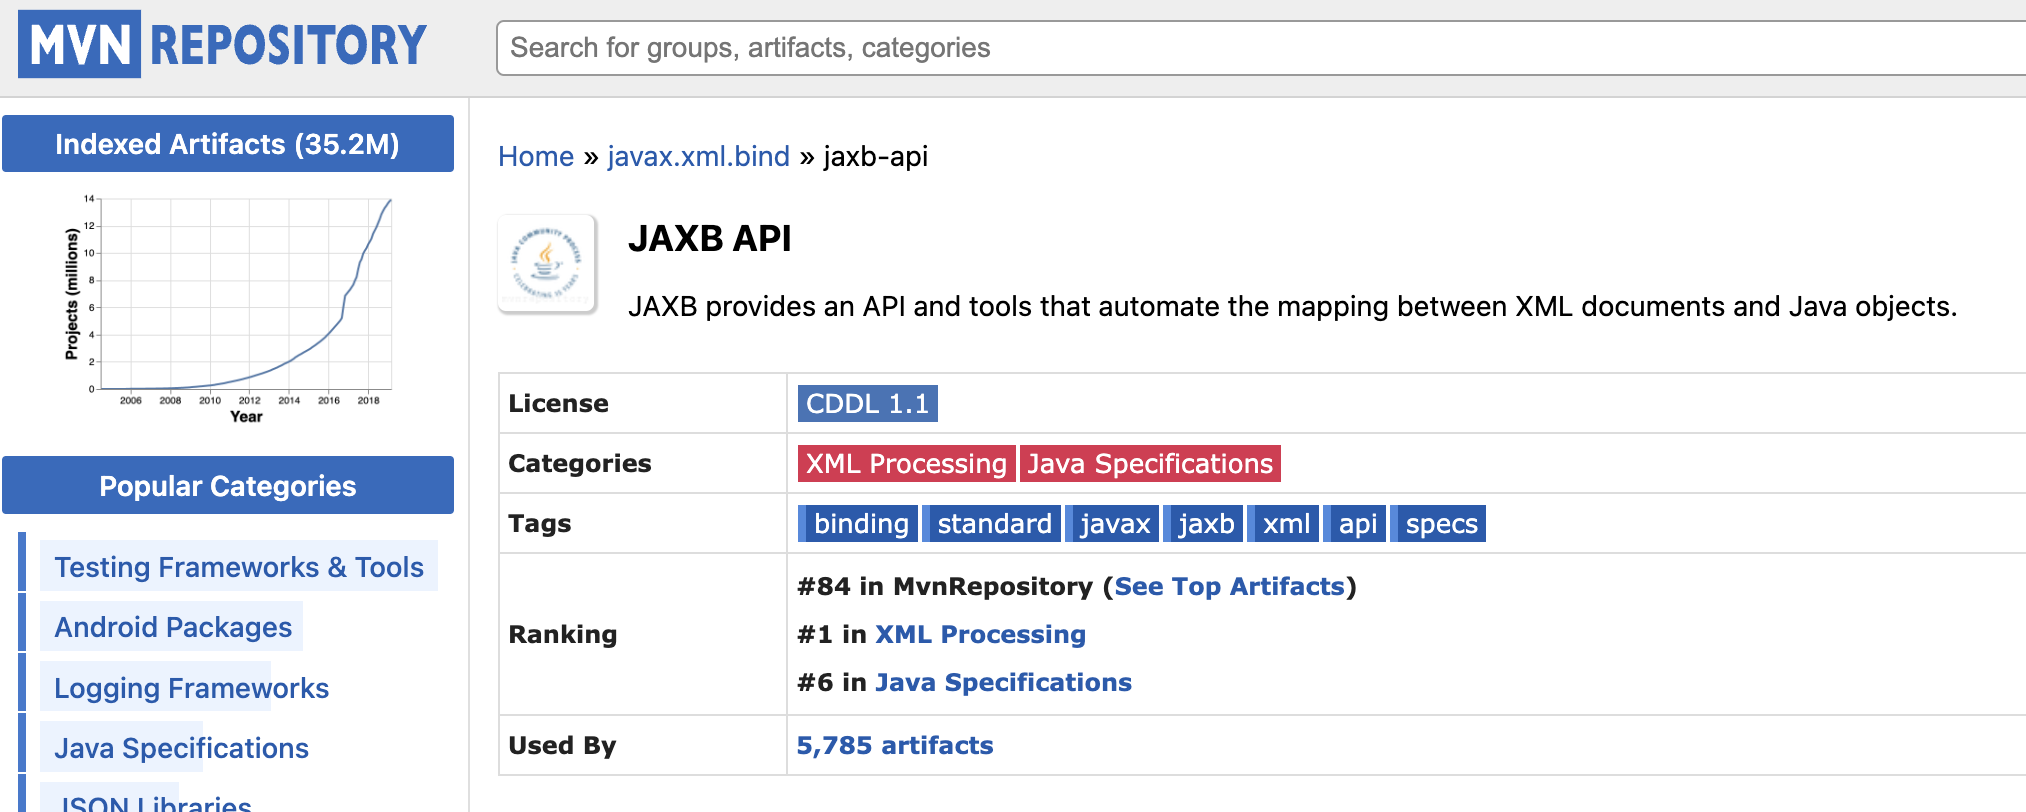
Task: Click the projects growth chart
Action: 228,308
